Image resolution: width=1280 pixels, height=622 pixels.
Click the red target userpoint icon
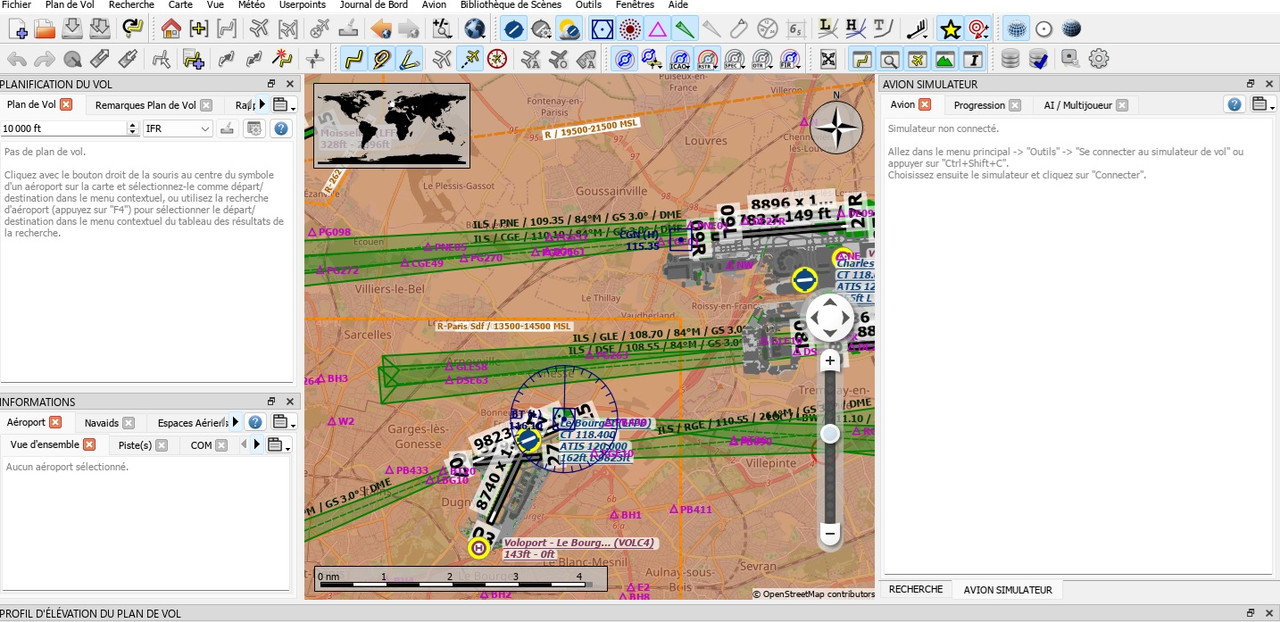tap(979, 29)
